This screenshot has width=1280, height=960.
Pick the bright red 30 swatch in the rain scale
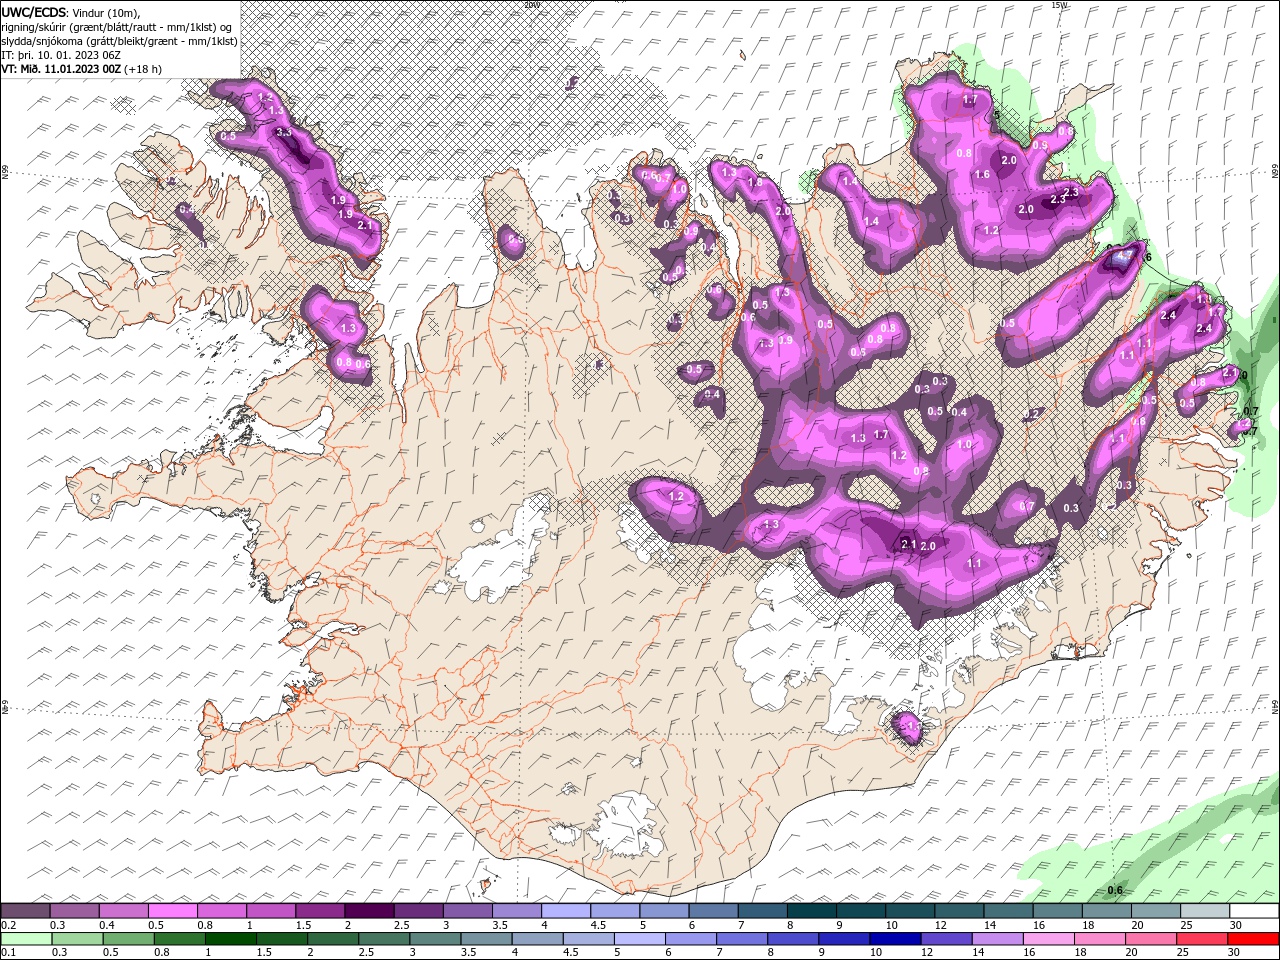click(x=1253, y=939)
